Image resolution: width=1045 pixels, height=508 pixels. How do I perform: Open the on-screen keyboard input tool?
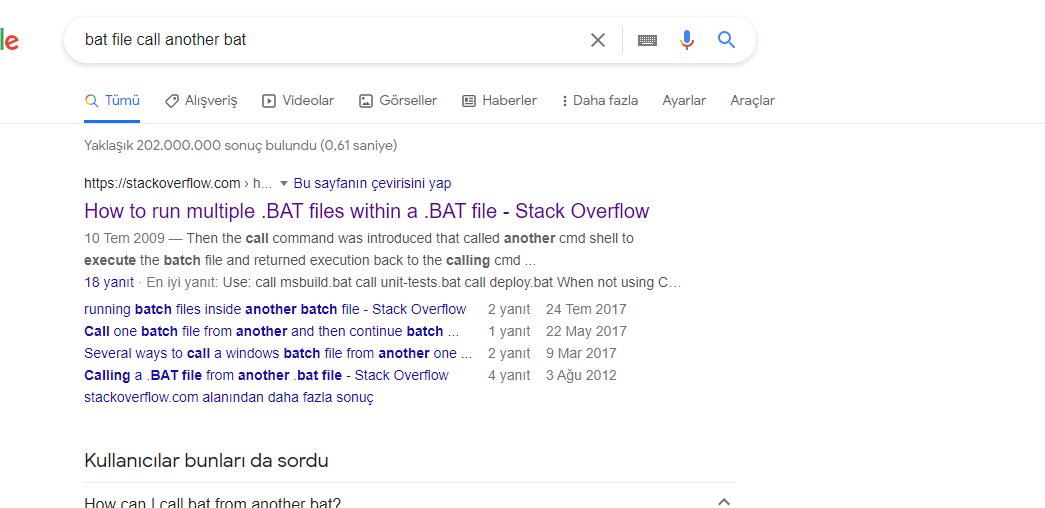(647, 40)
